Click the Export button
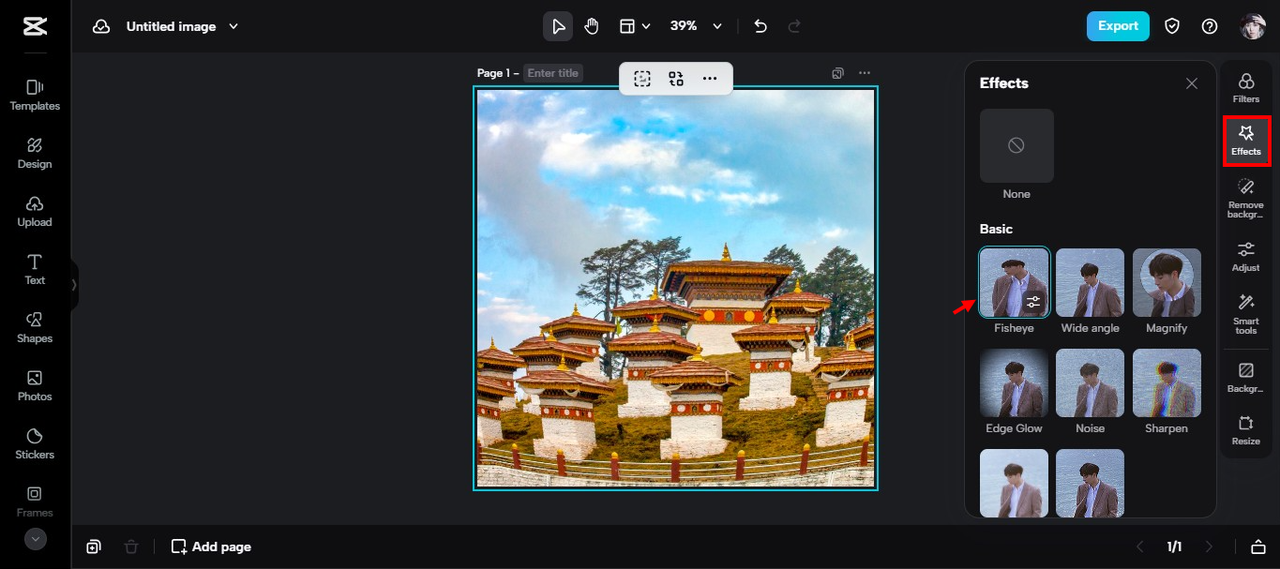1280x569 pixels. (1118, 26)
